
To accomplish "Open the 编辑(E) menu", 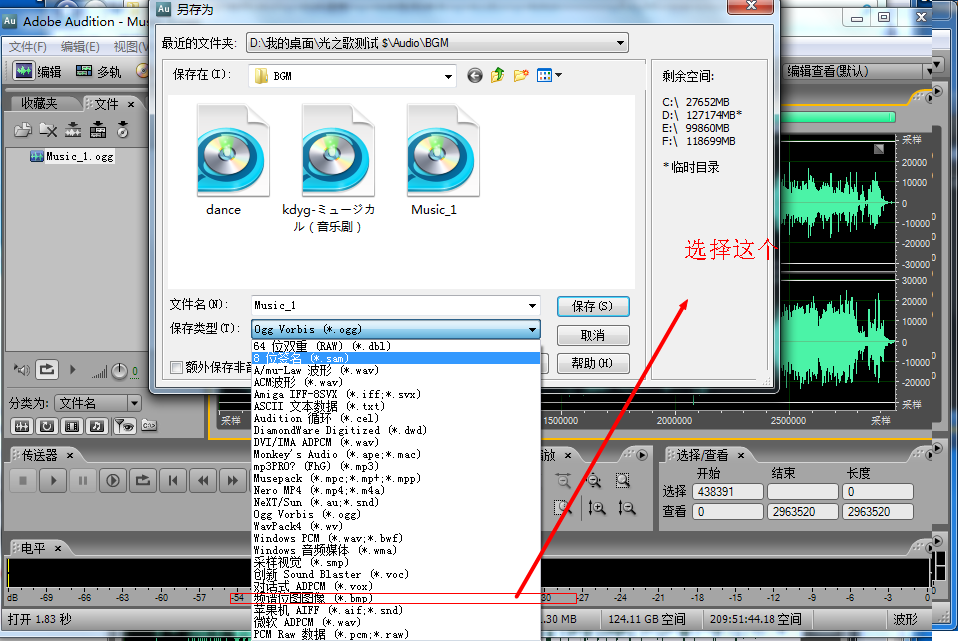I will tap(80, 46).
